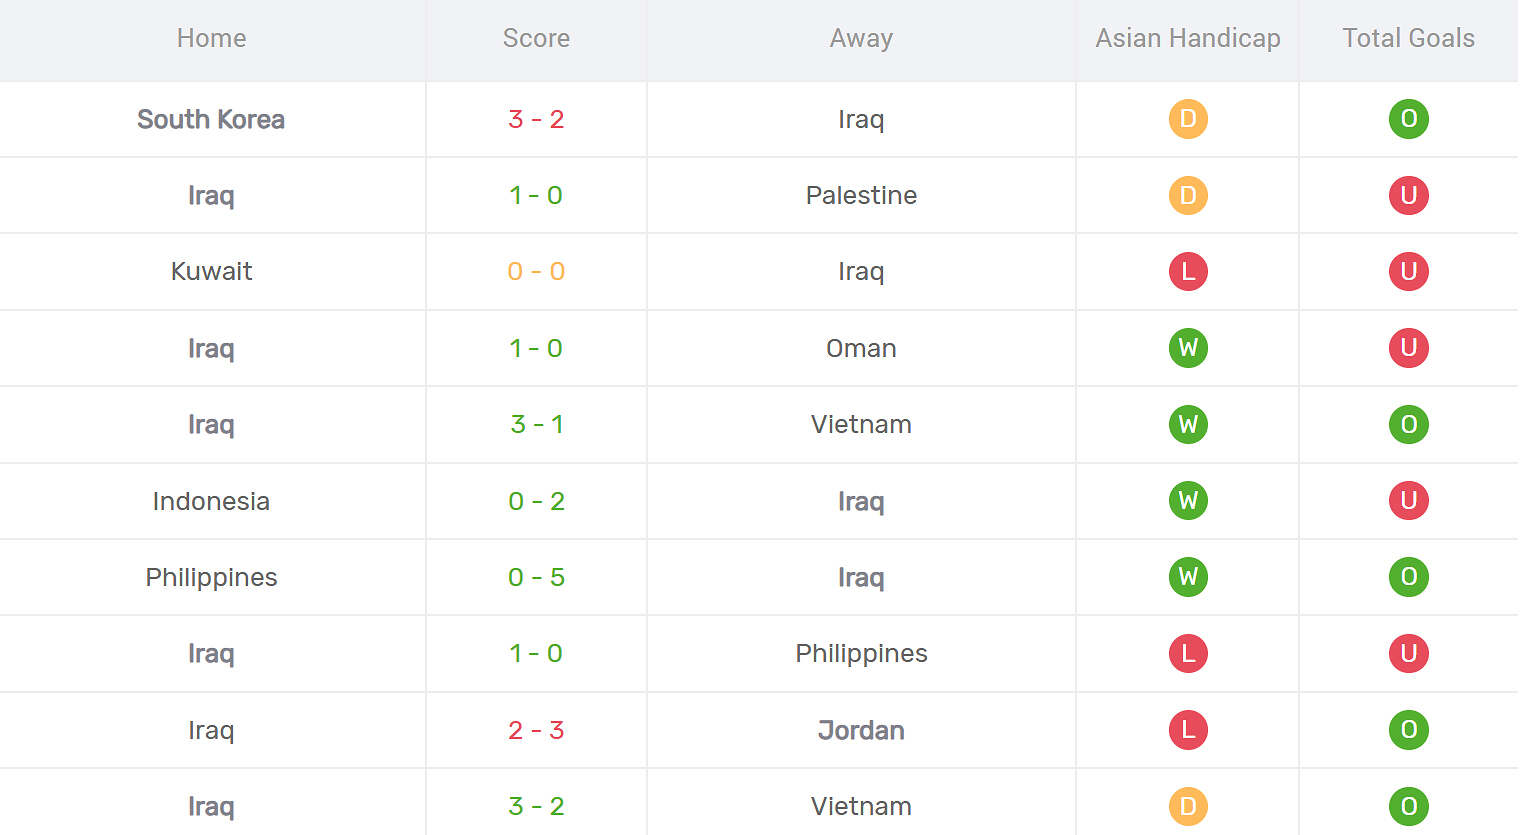The image size is (1521, 835).
Task: Click the loss badge in Kuwait vs Iraq row
Action: (1188, 271)
